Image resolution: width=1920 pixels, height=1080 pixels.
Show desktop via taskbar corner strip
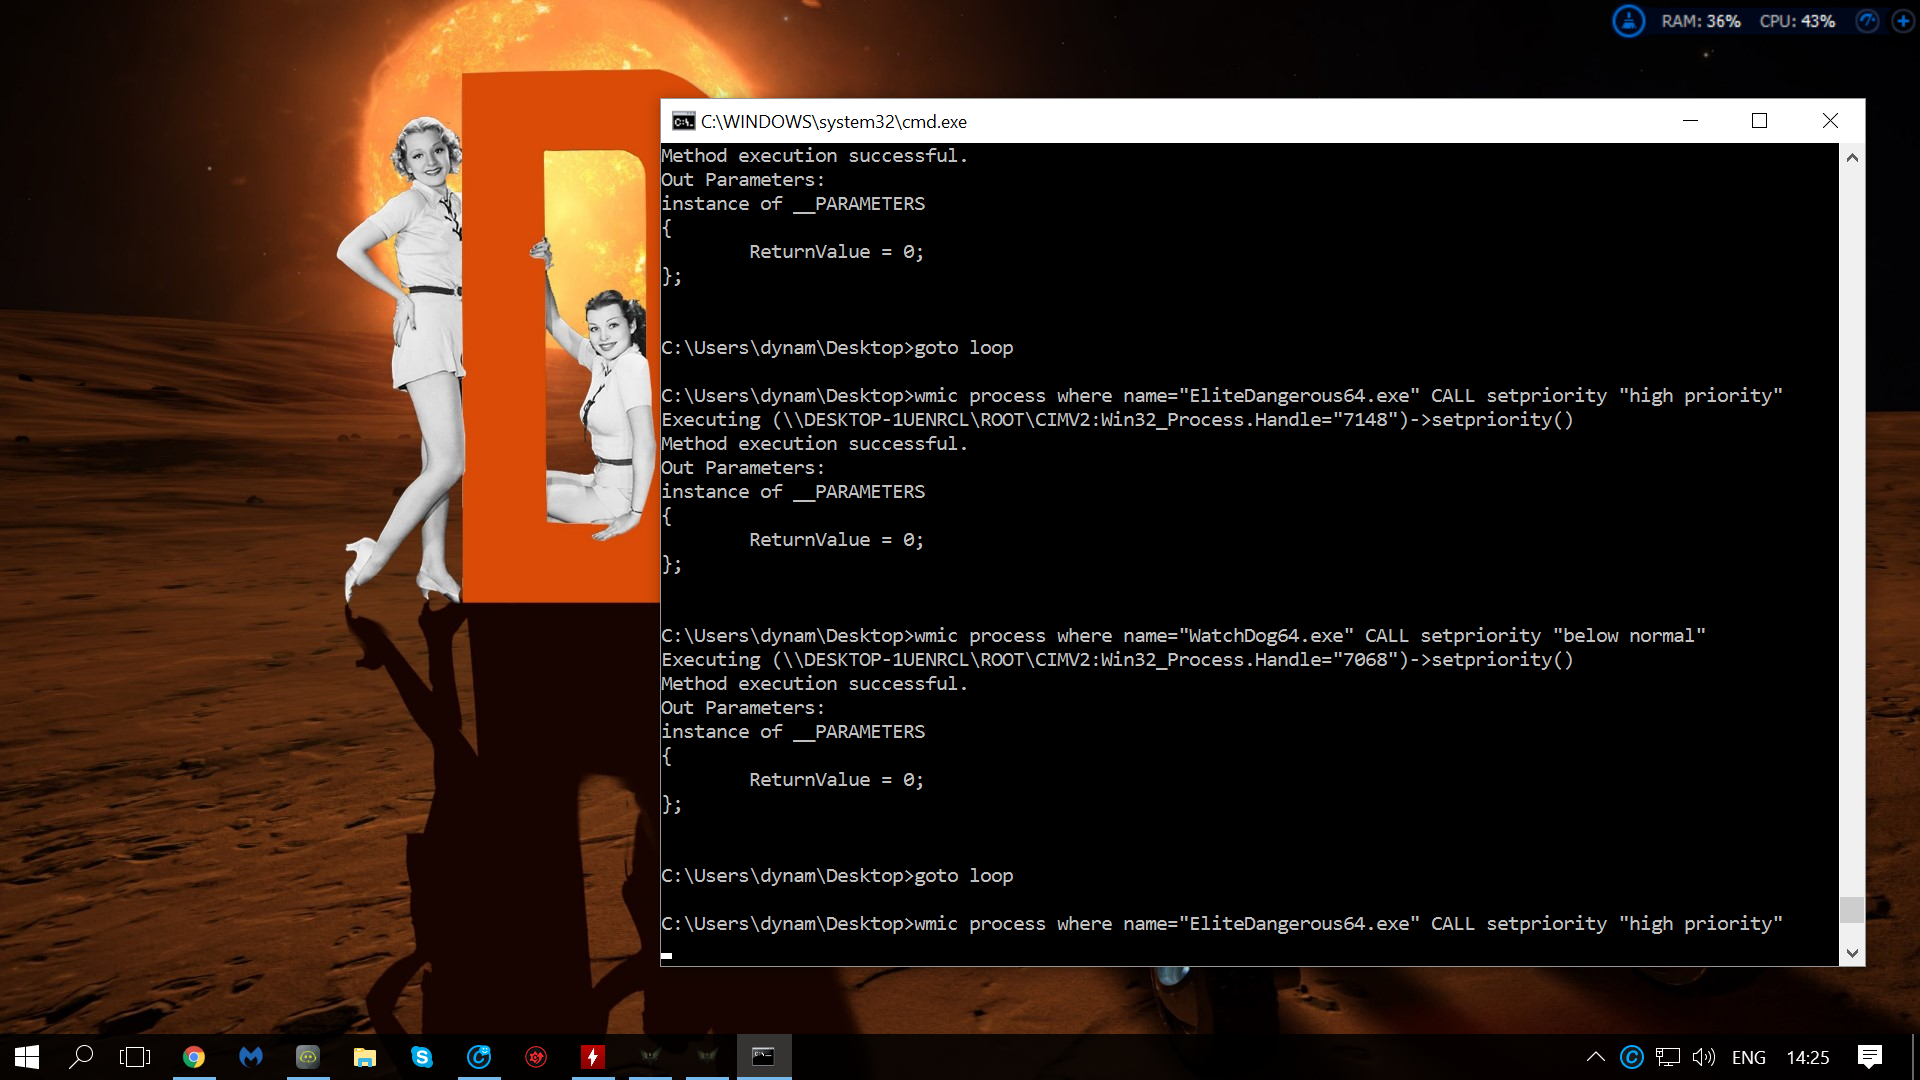click(1915, 1057)
